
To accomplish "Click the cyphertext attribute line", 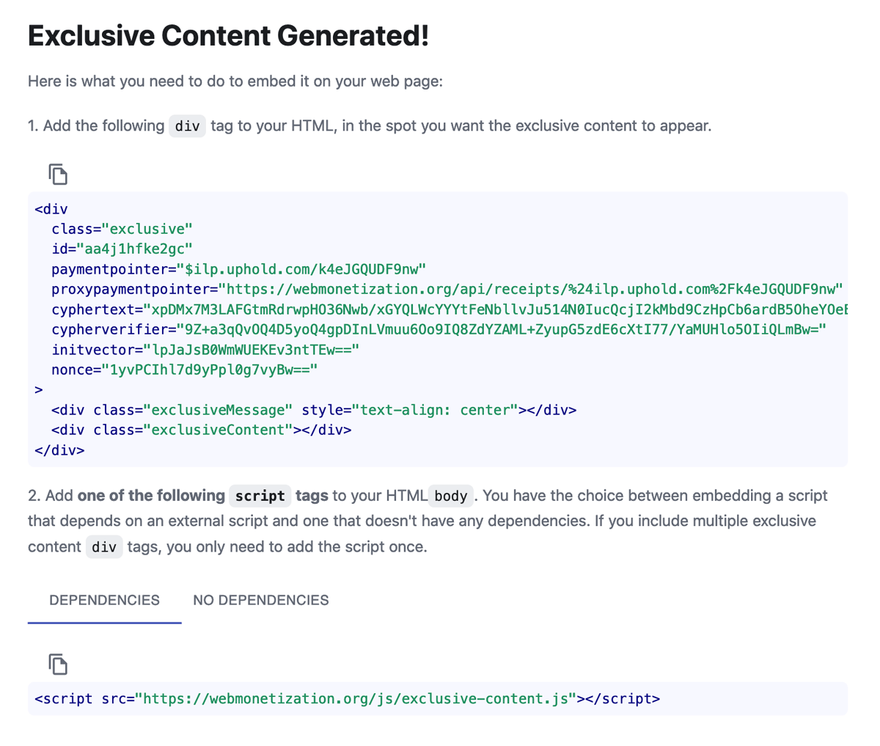I will pos(450,309).
